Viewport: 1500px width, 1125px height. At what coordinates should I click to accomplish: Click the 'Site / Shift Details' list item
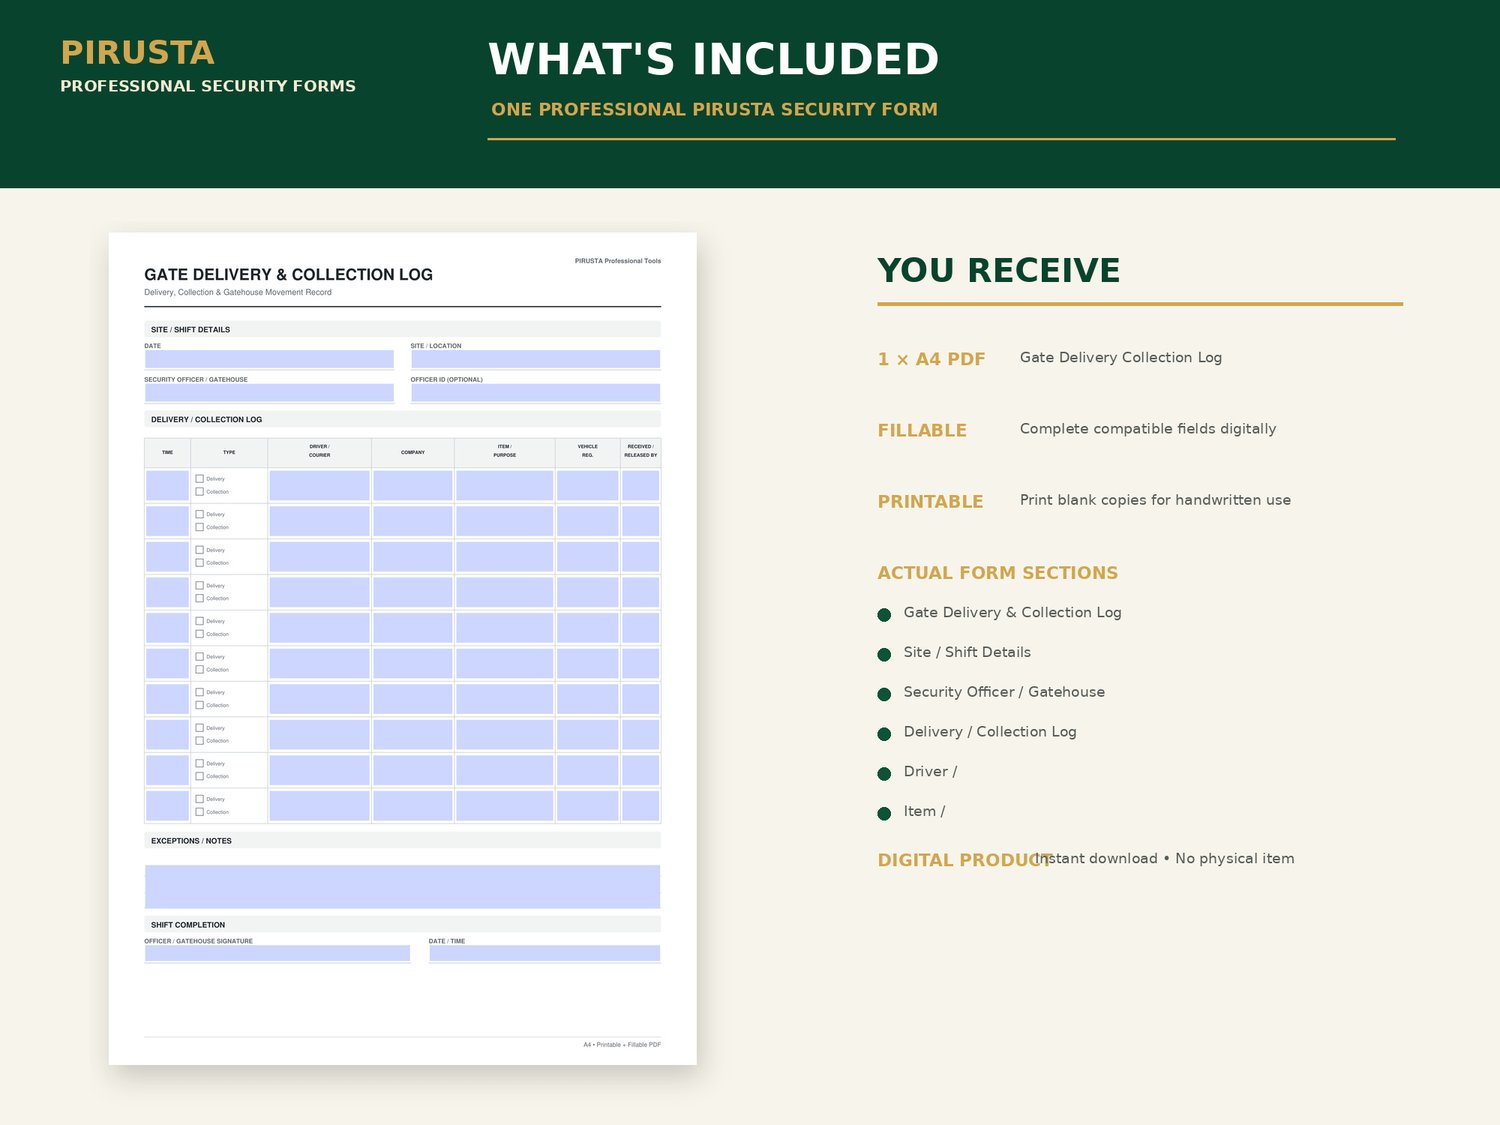967,652
